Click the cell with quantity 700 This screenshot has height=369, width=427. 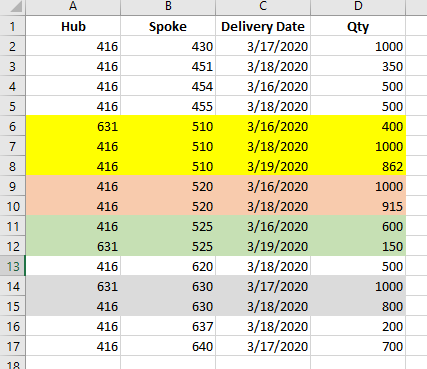tap(358, 346)
